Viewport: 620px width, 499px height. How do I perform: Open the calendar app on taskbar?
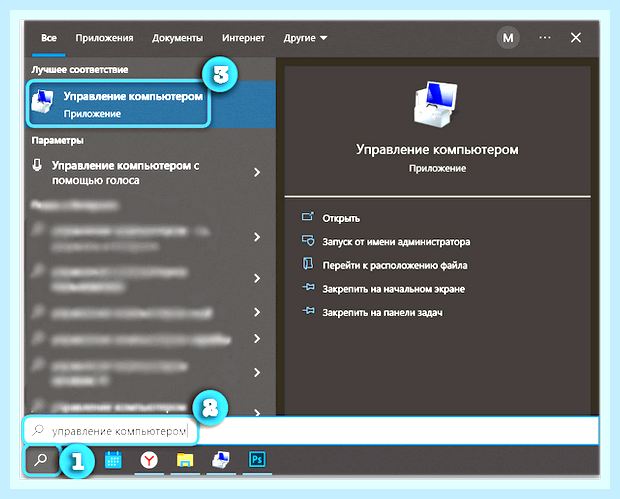pyautogui.click(x=113, y=460)
